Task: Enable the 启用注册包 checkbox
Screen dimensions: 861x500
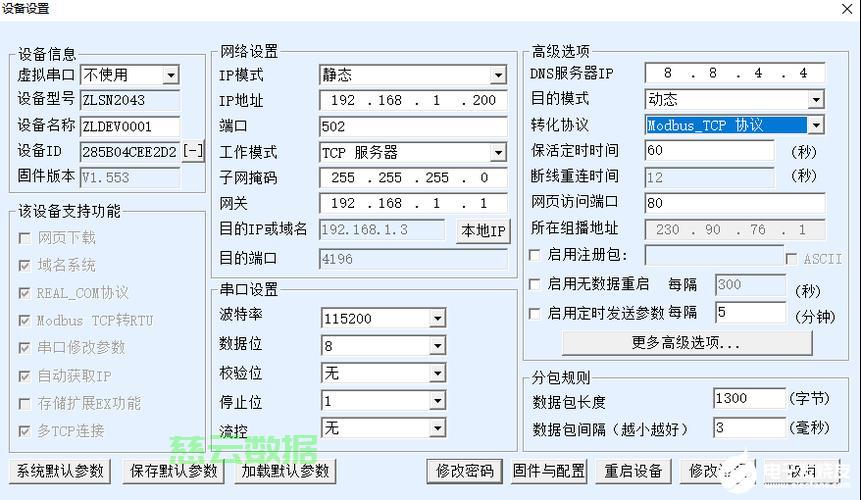Action: tap(535, 256)
